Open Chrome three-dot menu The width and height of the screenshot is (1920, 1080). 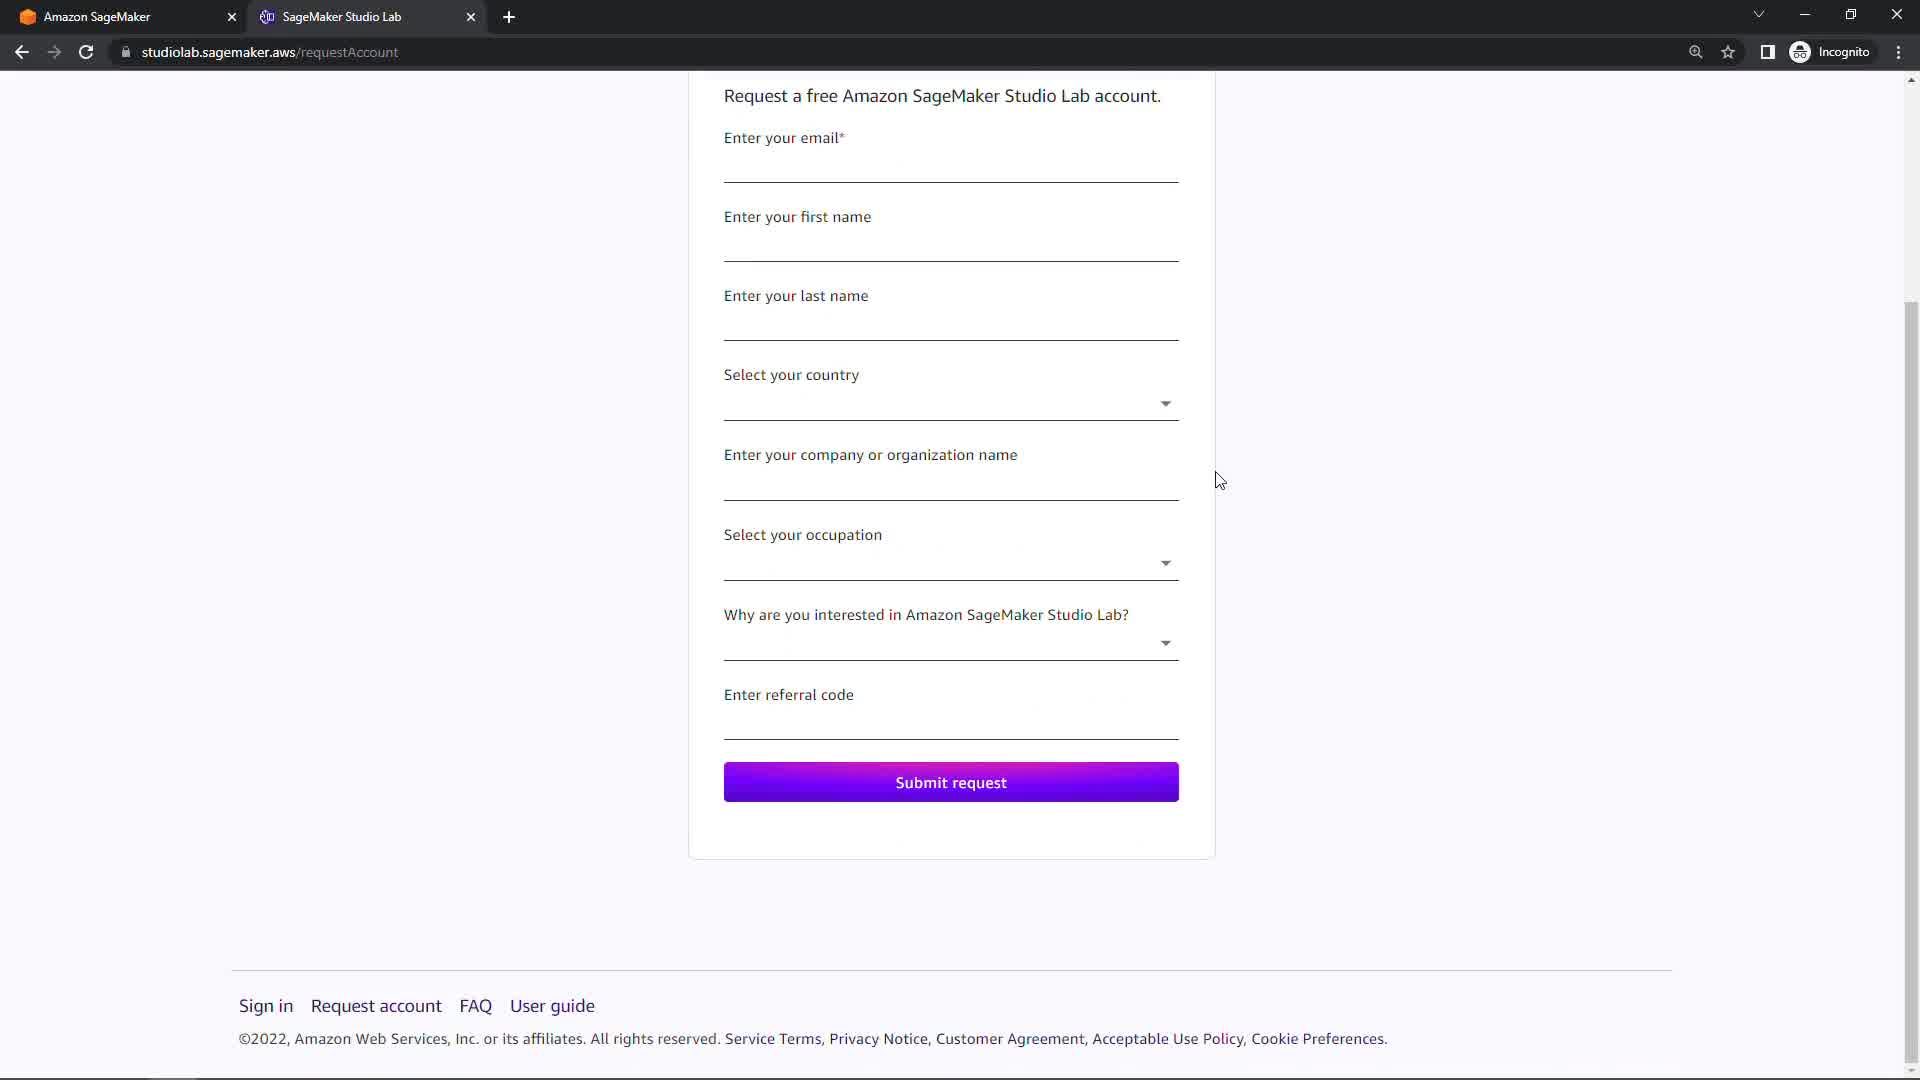[x=1898, y=52]
